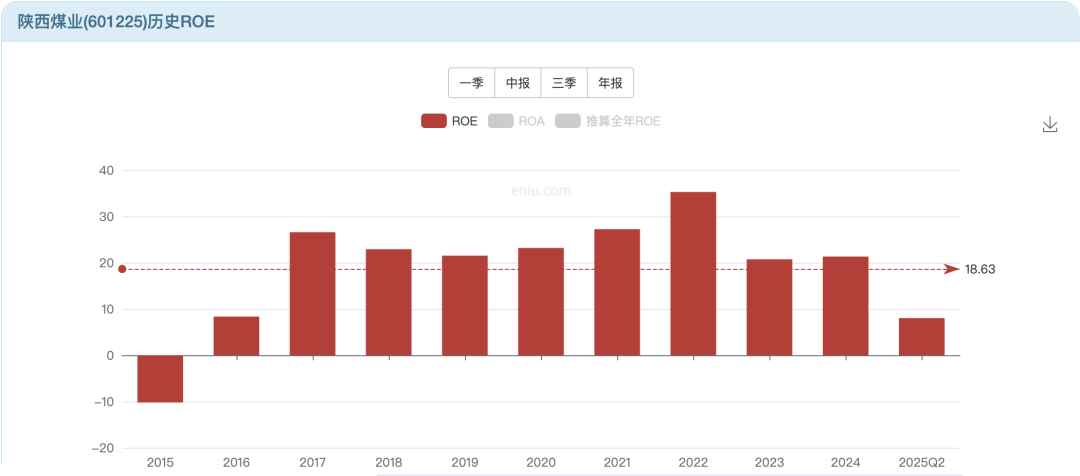Image resolution: width=1080 pixels, height=476 pixels.
Task: Click the 陕西煤业(601225)历史ROE title
Action: pos(116,21)
